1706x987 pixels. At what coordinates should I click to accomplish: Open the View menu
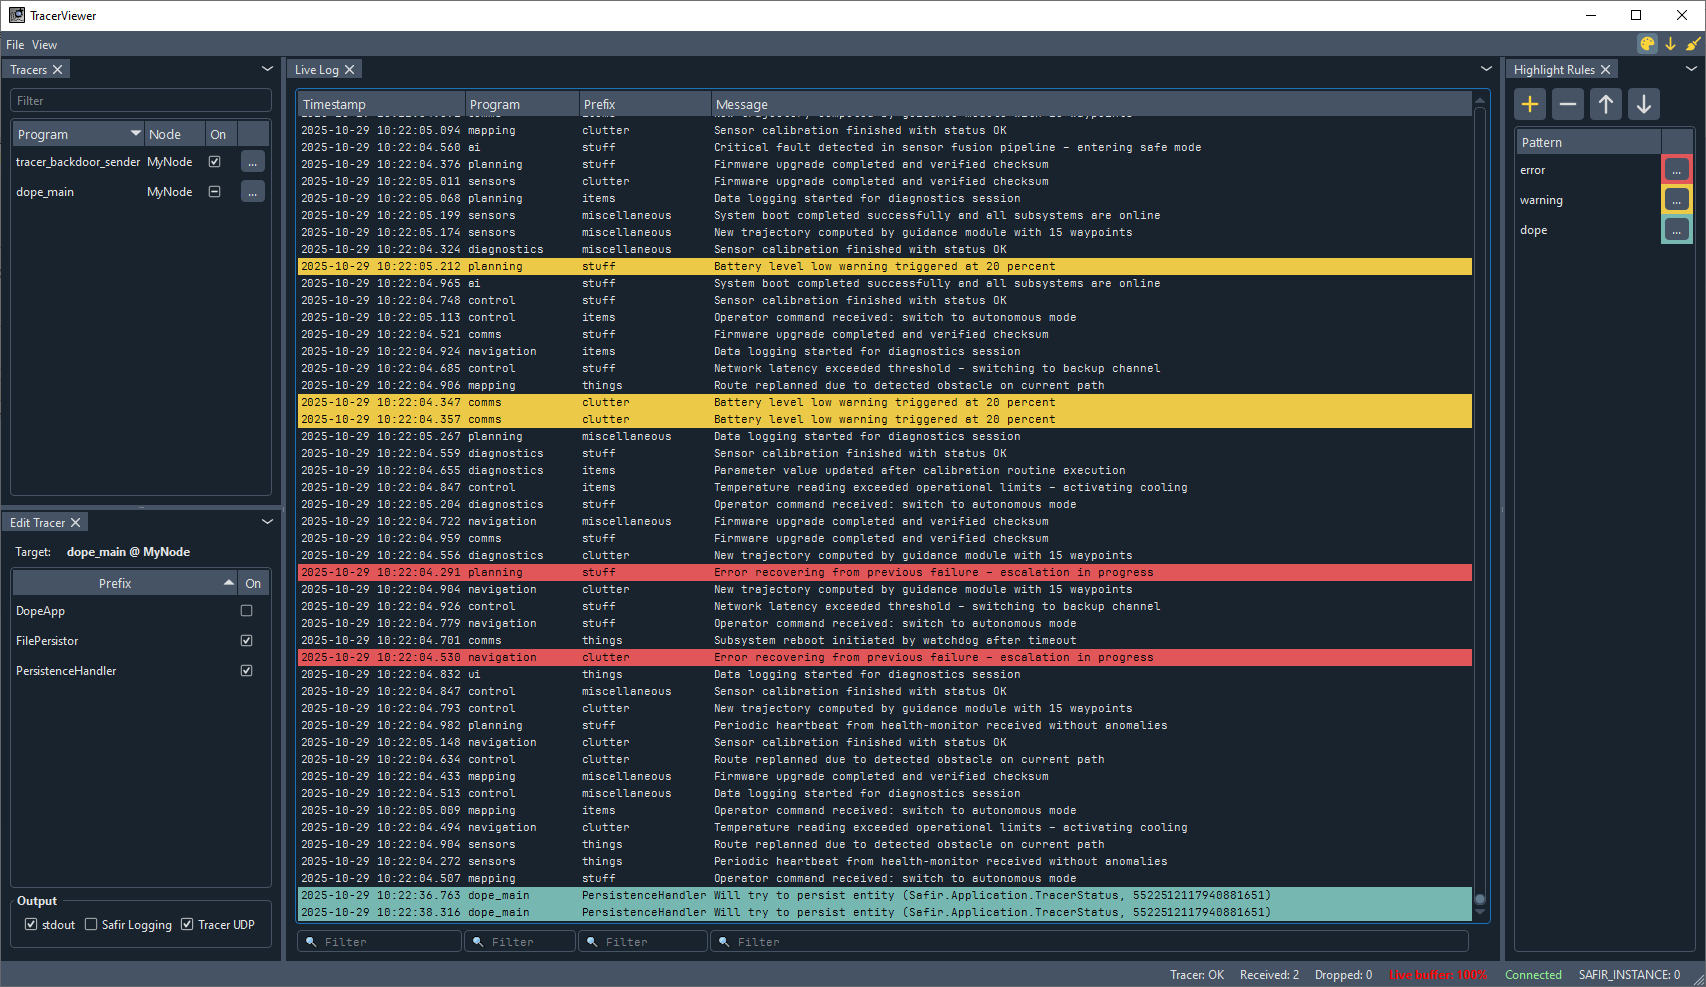pos(44,45)
